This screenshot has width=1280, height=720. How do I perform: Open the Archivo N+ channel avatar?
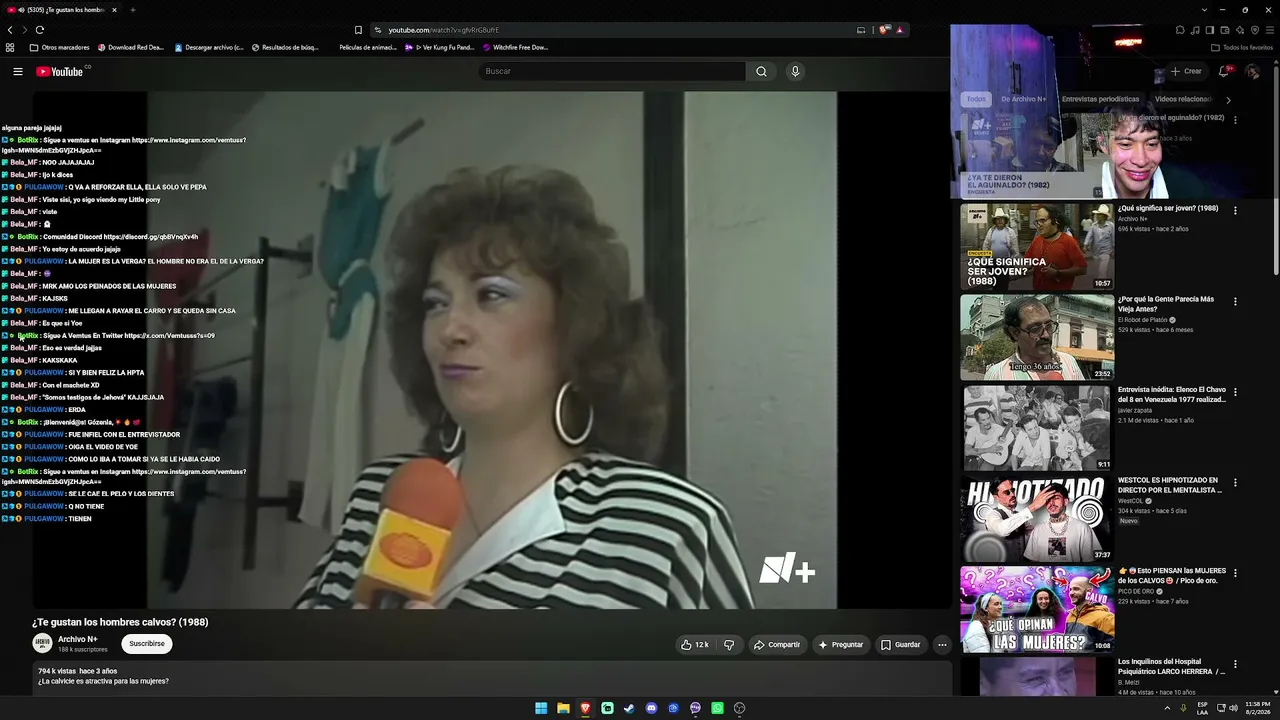coord(42,643)
